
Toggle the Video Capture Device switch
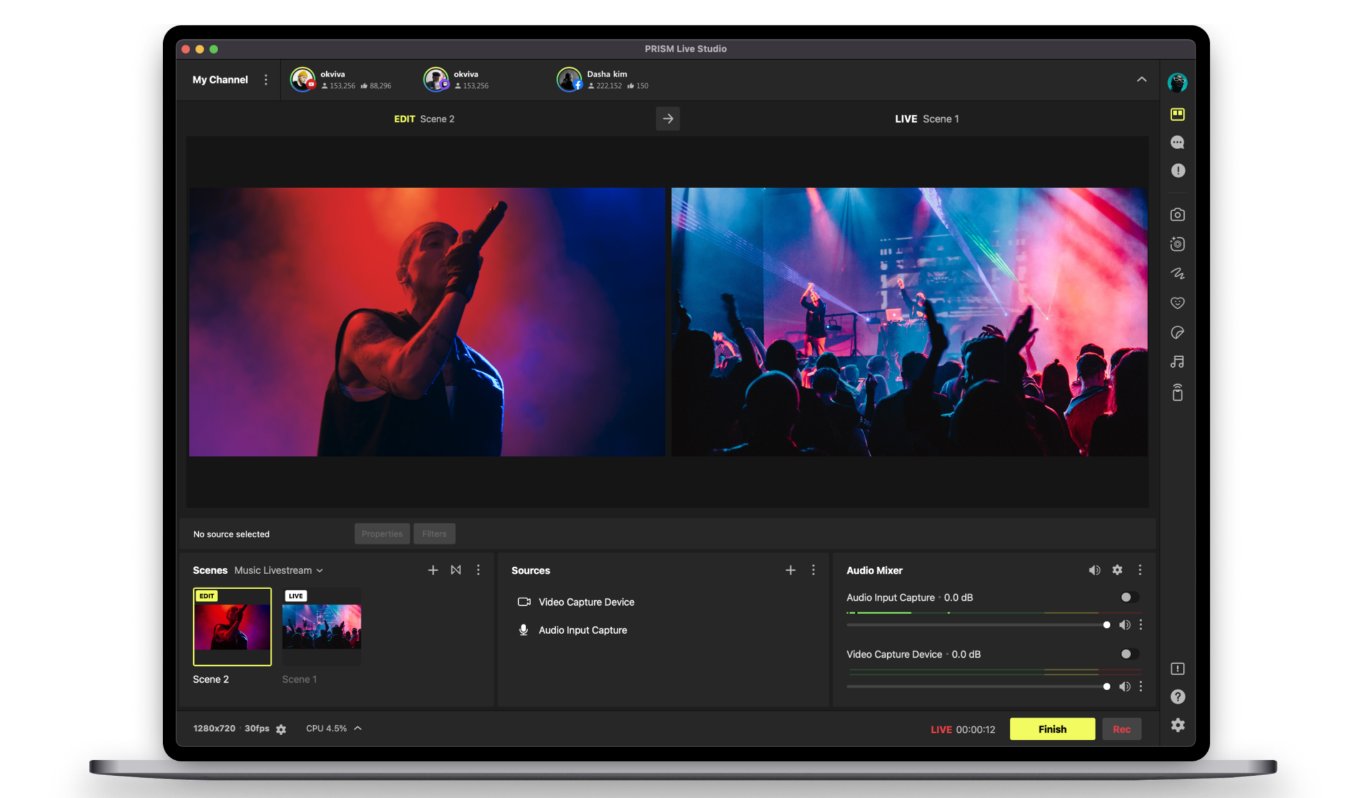pyautogui.click(x=1130, y=654)
